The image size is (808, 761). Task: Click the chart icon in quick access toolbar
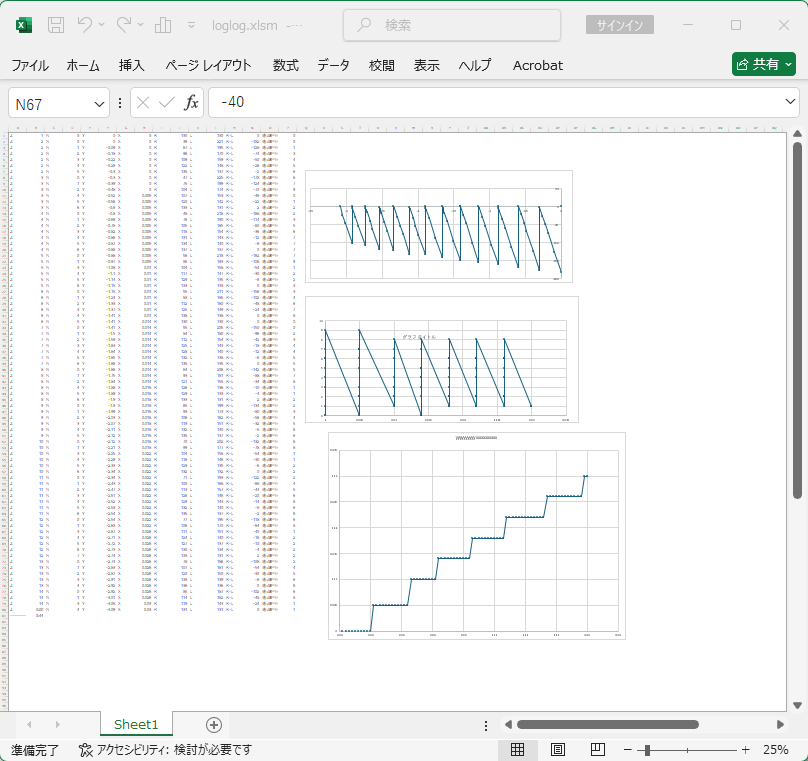[163, 25]
